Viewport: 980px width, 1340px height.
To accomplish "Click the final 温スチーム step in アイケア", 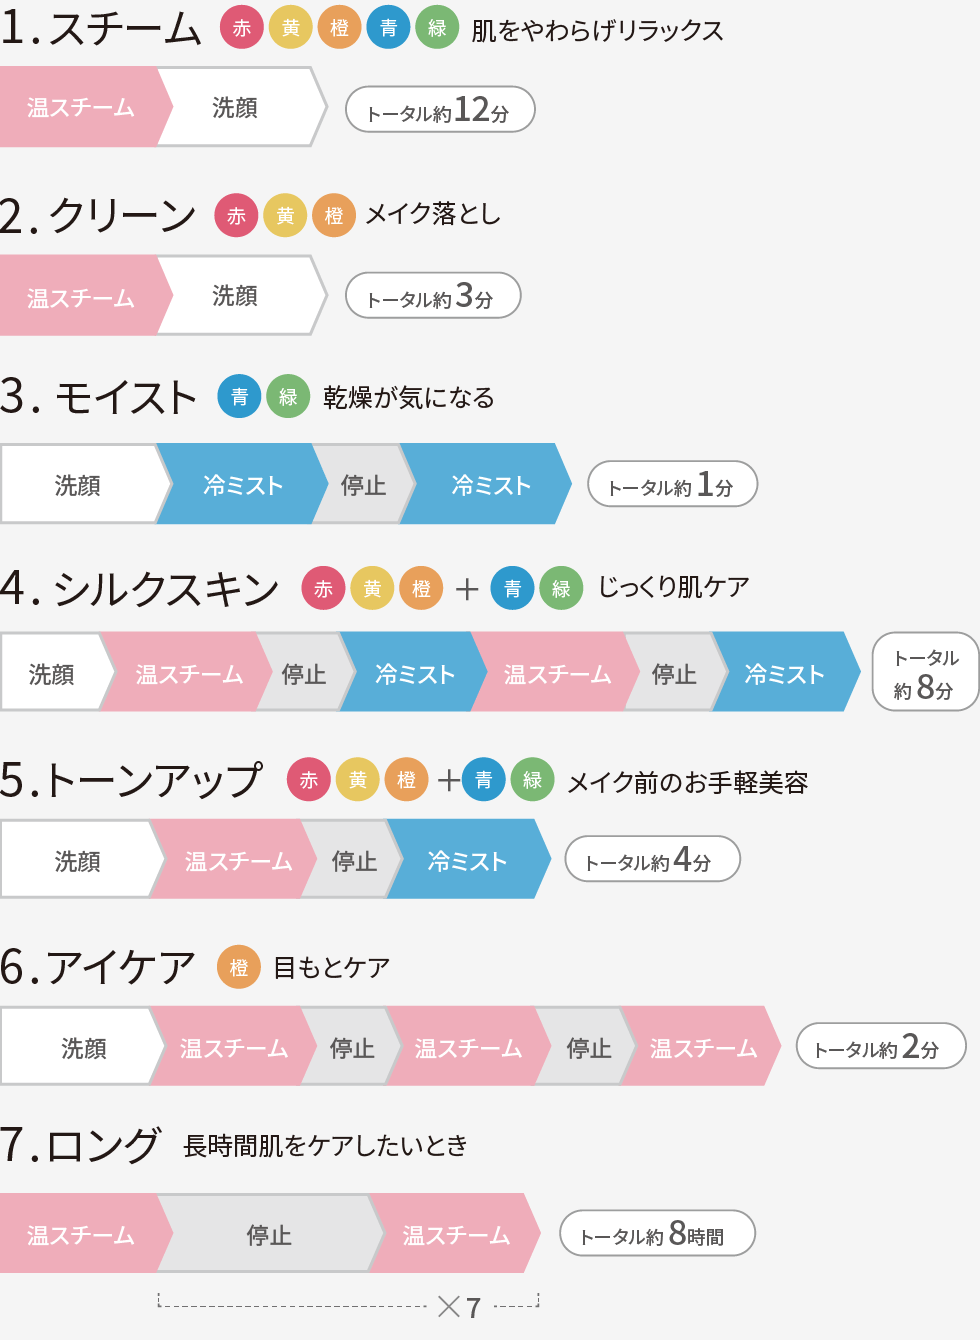I will [x=702, y=1046].
